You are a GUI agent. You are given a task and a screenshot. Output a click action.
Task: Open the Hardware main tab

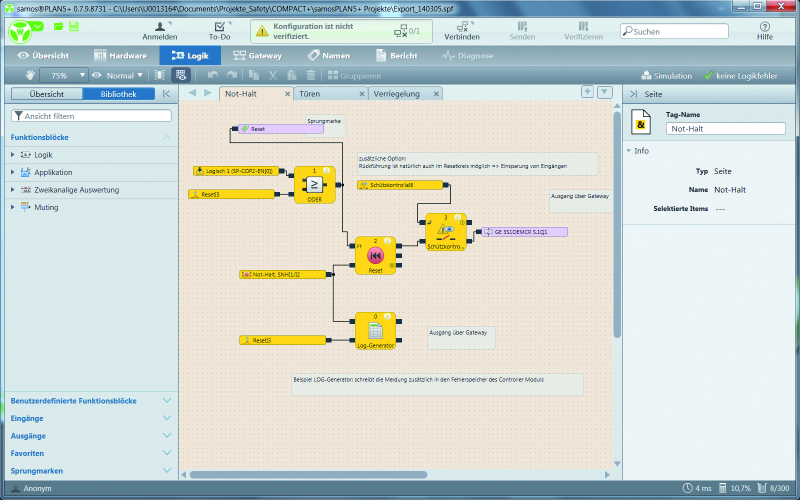point(120,55)
